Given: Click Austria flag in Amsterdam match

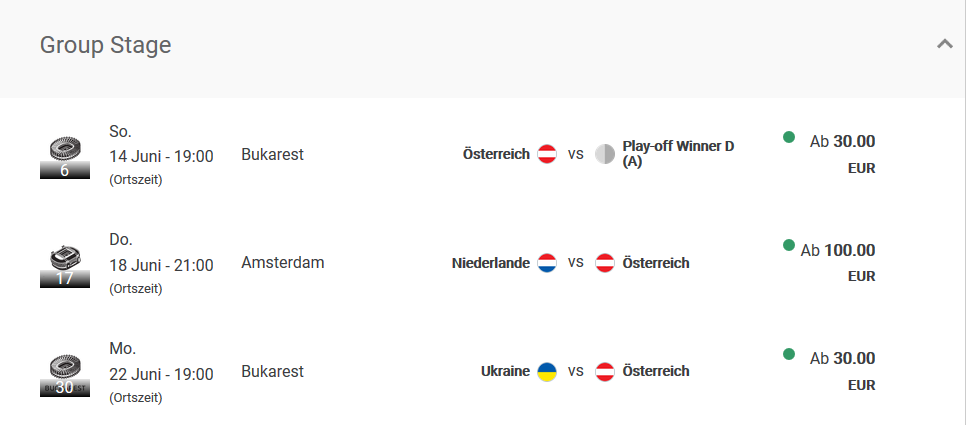Looking at the screenshot, I should pos(605,263).
